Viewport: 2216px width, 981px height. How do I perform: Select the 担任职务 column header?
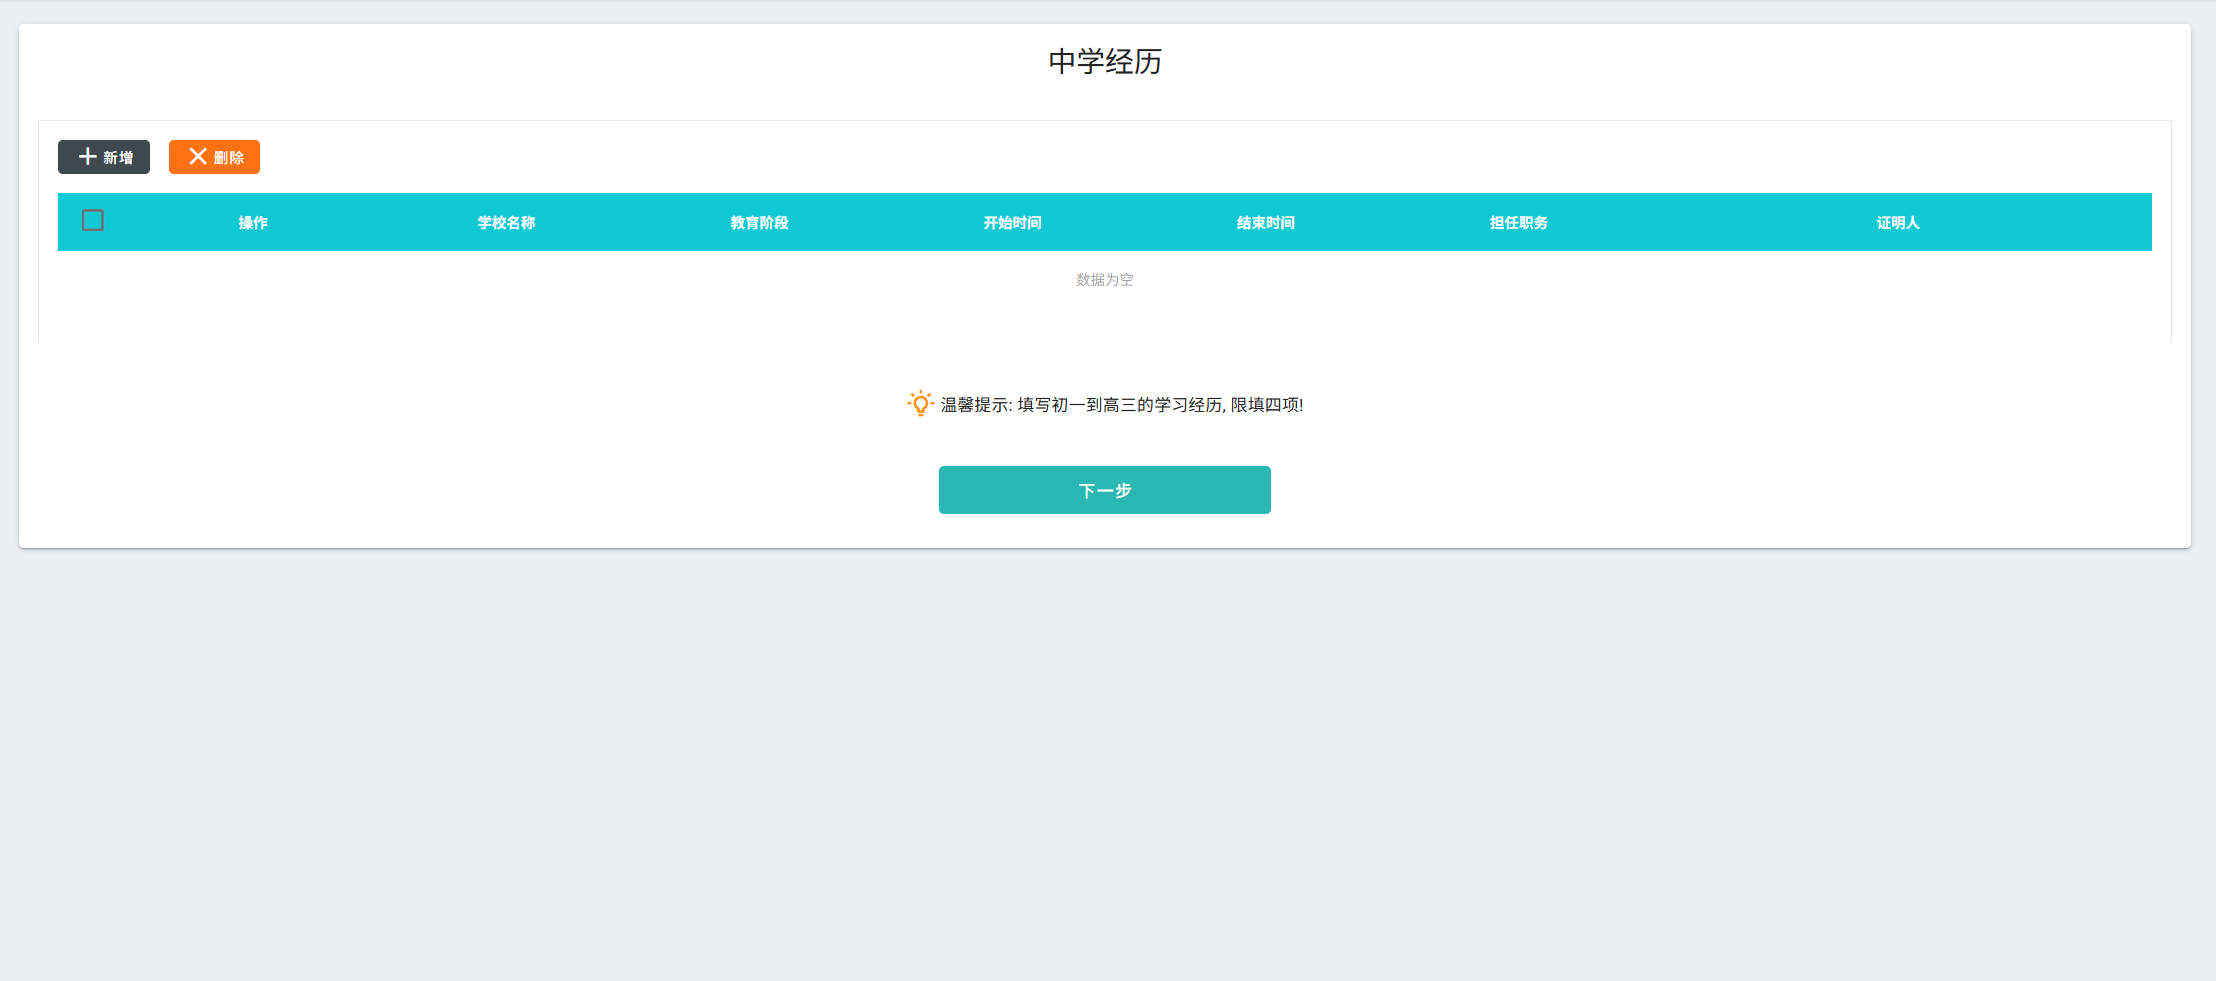[x=1518, y=223]
